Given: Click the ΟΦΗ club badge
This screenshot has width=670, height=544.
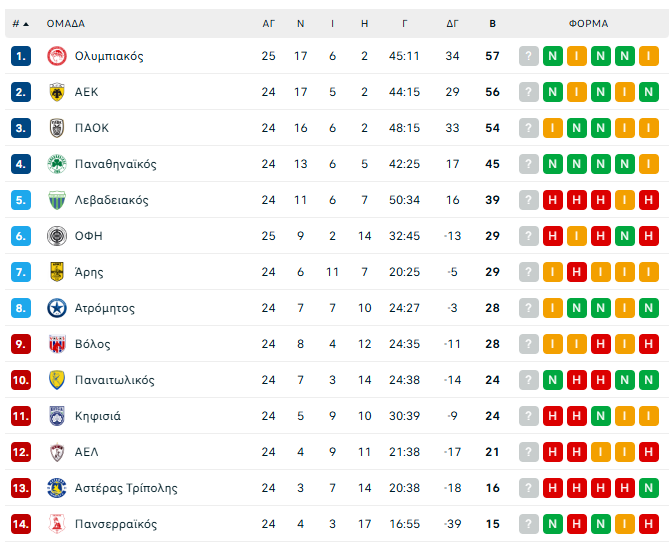Looking at the screenshot, I should (56, 236).
